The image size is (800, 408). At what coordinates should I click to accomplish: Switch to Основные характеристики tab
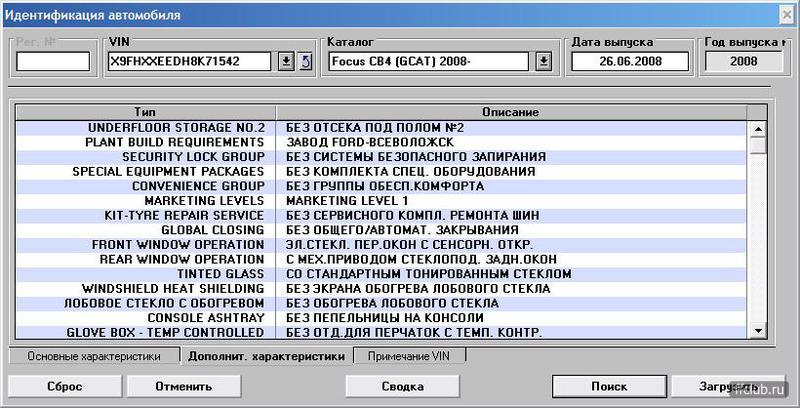tap(94, 356)
